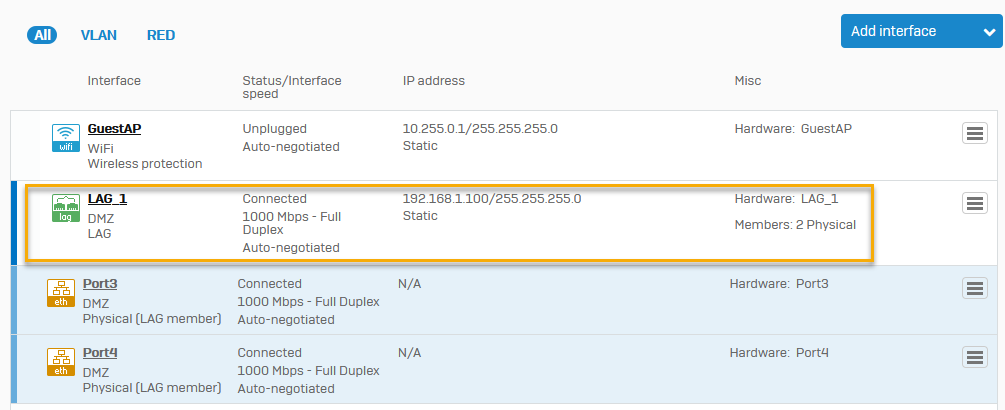
Task: Open the hamburger menu for GuestAP
Action: tap(974, 134)
